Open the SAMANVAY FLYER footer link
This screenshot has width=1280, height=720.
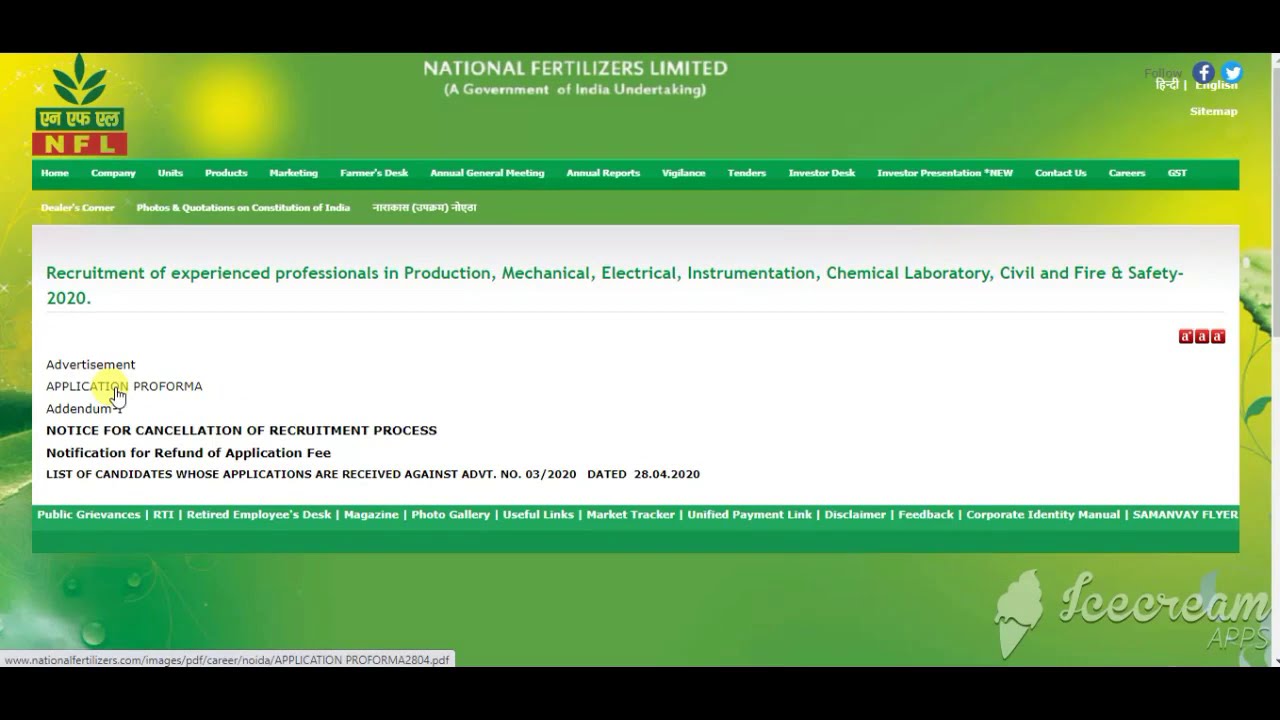coord(1185,515)
